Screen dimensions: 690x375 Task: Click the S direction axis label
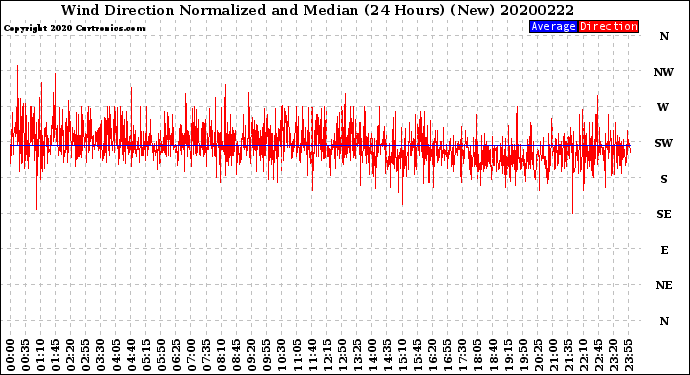(664, 179)
